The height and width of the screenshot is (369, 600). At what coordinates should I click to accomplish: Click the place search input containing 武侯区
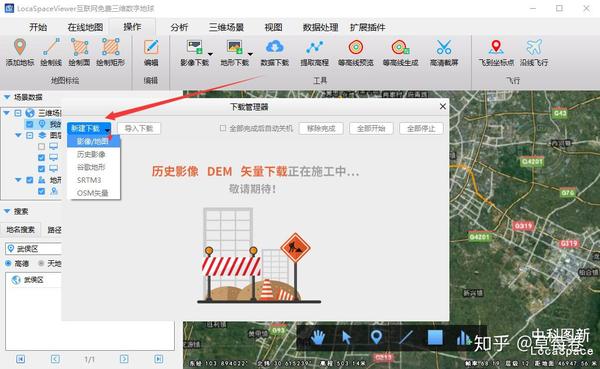click(33, 249)
